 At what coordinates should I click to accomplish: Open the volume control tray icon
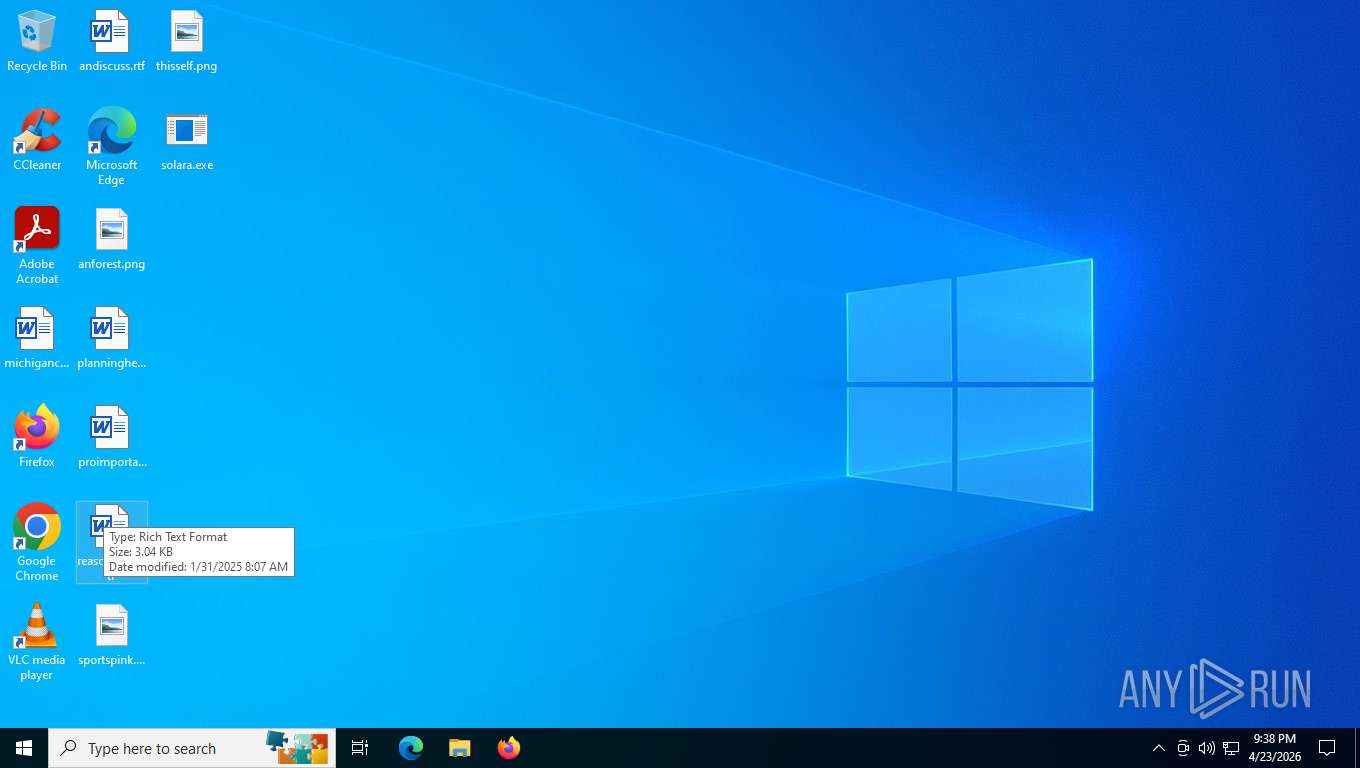click(x=1207, y=748)
